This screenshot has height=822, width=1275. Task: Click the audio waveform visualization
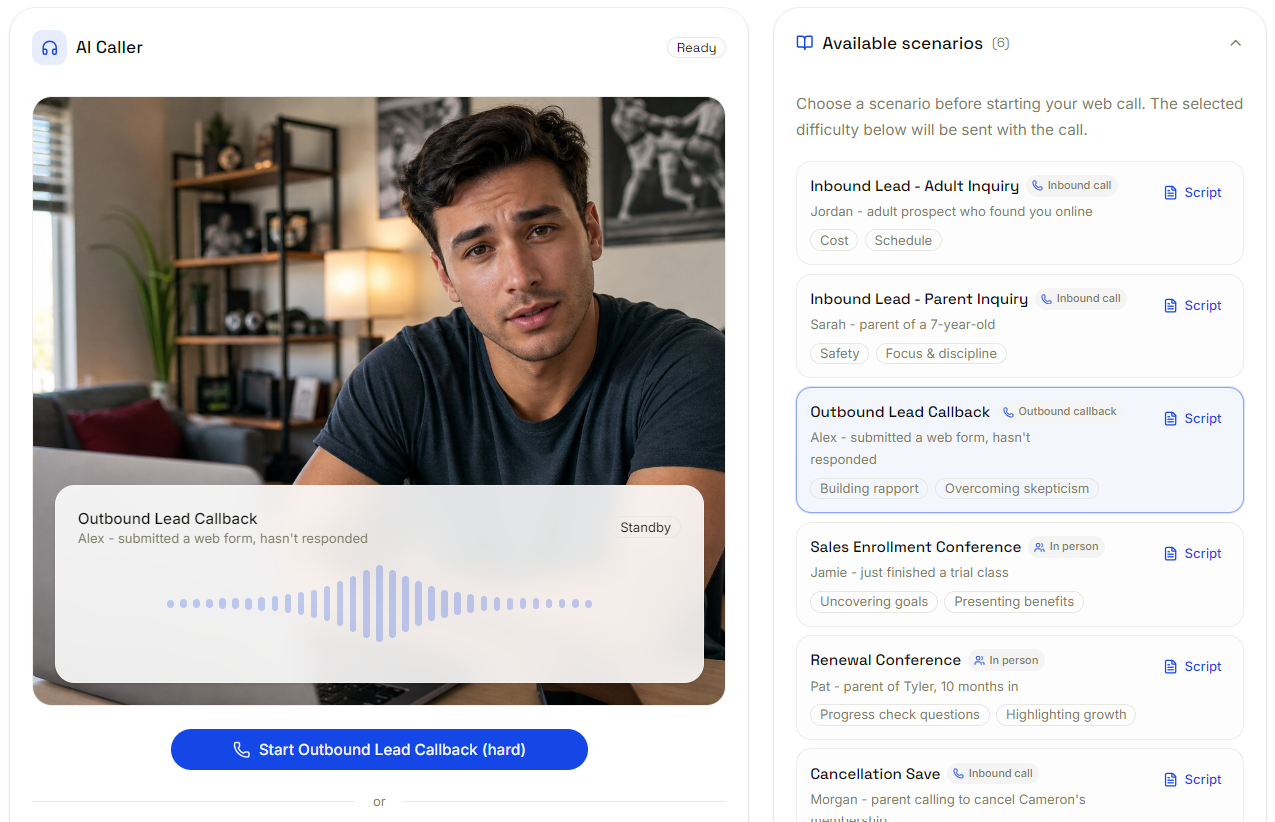coord(379,603)
